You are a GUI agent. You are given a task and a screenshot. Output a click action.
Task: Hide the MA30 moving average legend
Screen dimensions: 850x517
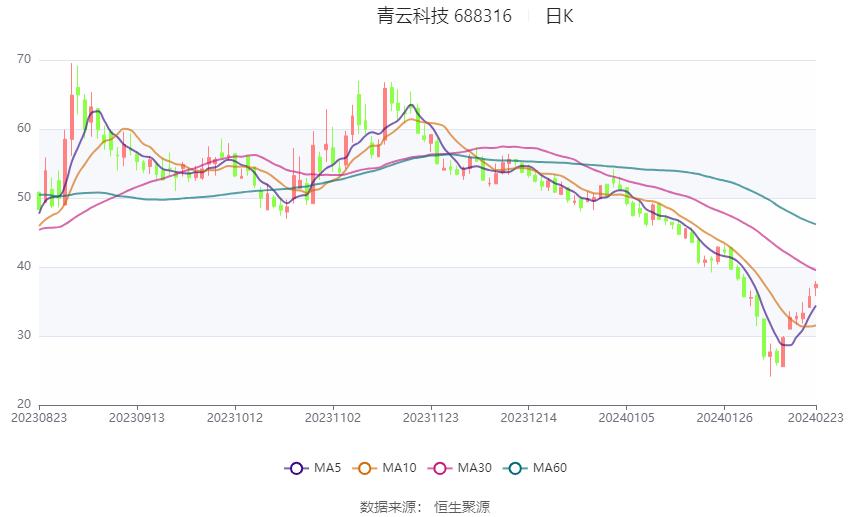coord(460,468)
